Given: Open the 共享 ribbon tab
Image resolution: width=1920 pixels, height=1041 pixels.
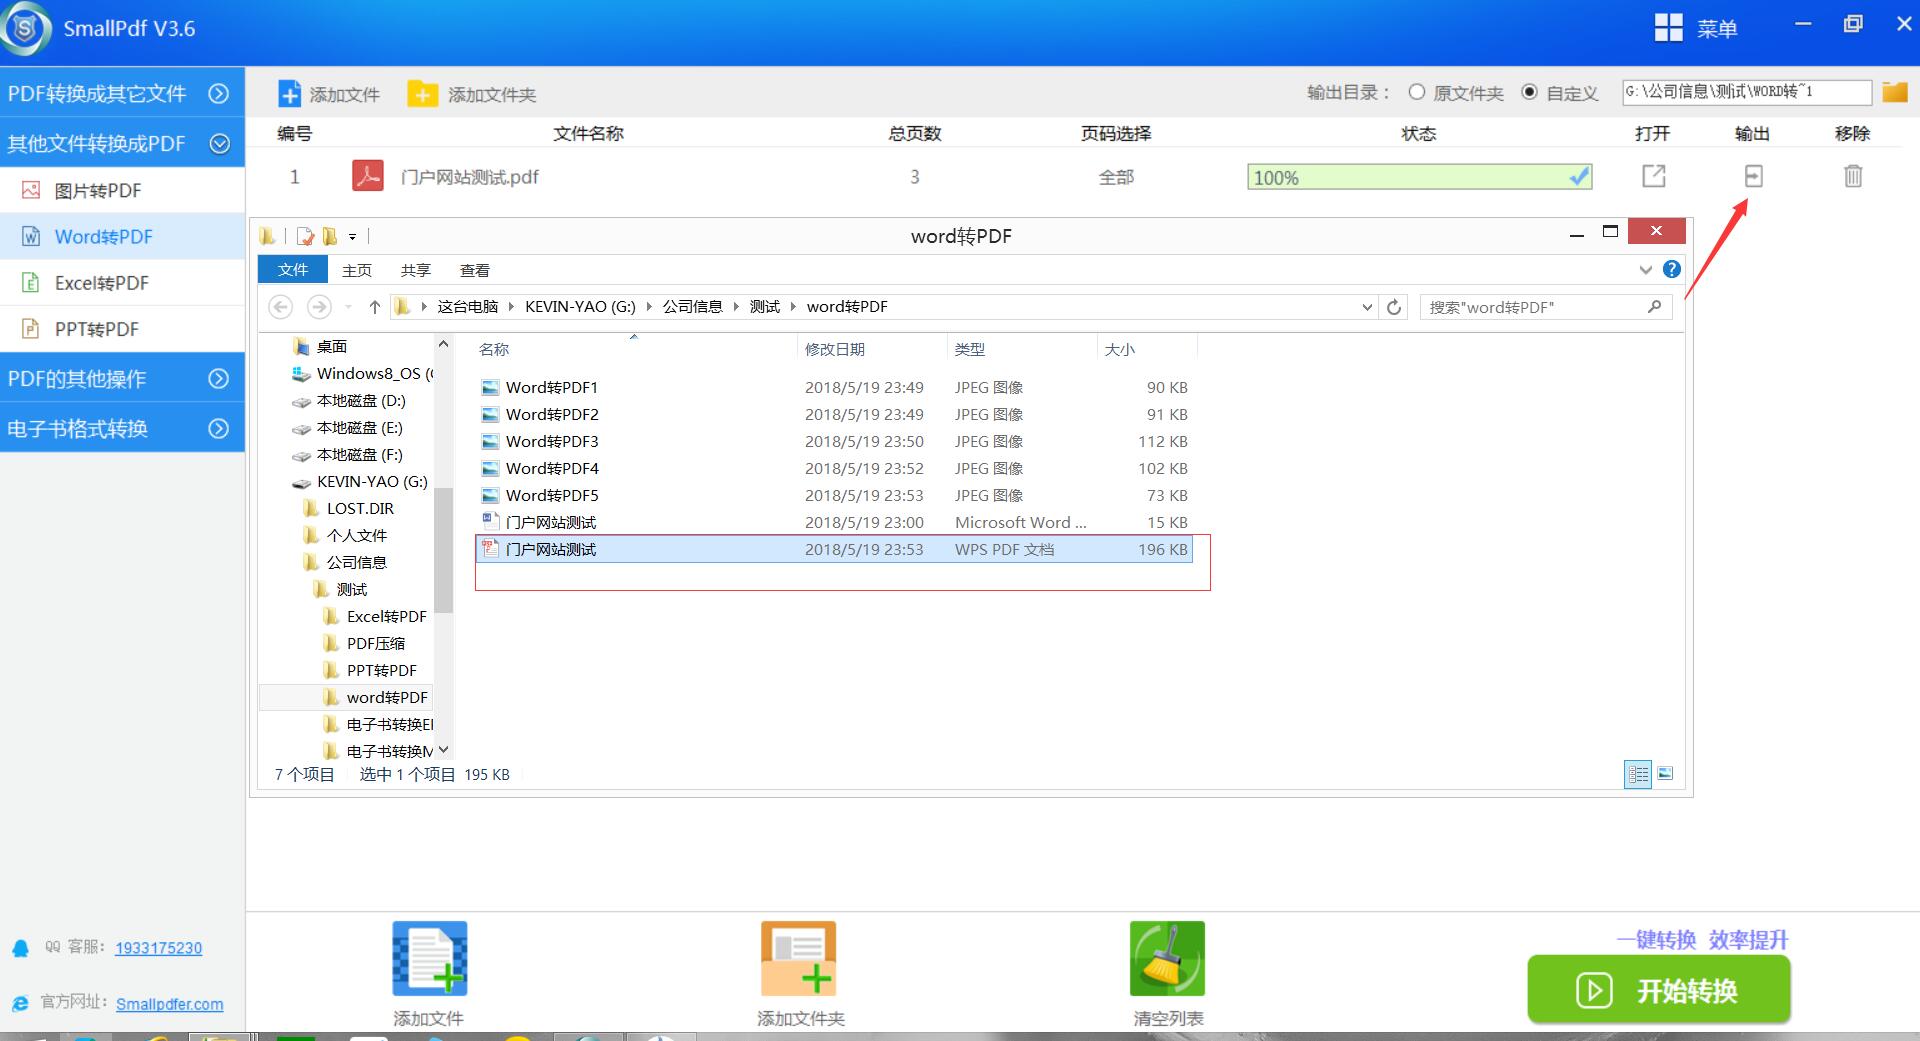Looking at the screenshot, I should tap(416, 270).
